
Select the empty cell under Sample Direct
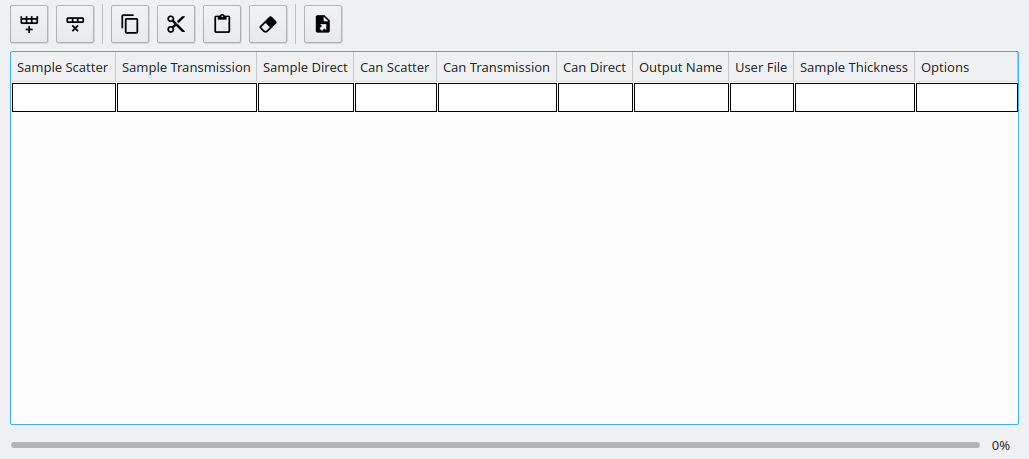pos(305,97)
